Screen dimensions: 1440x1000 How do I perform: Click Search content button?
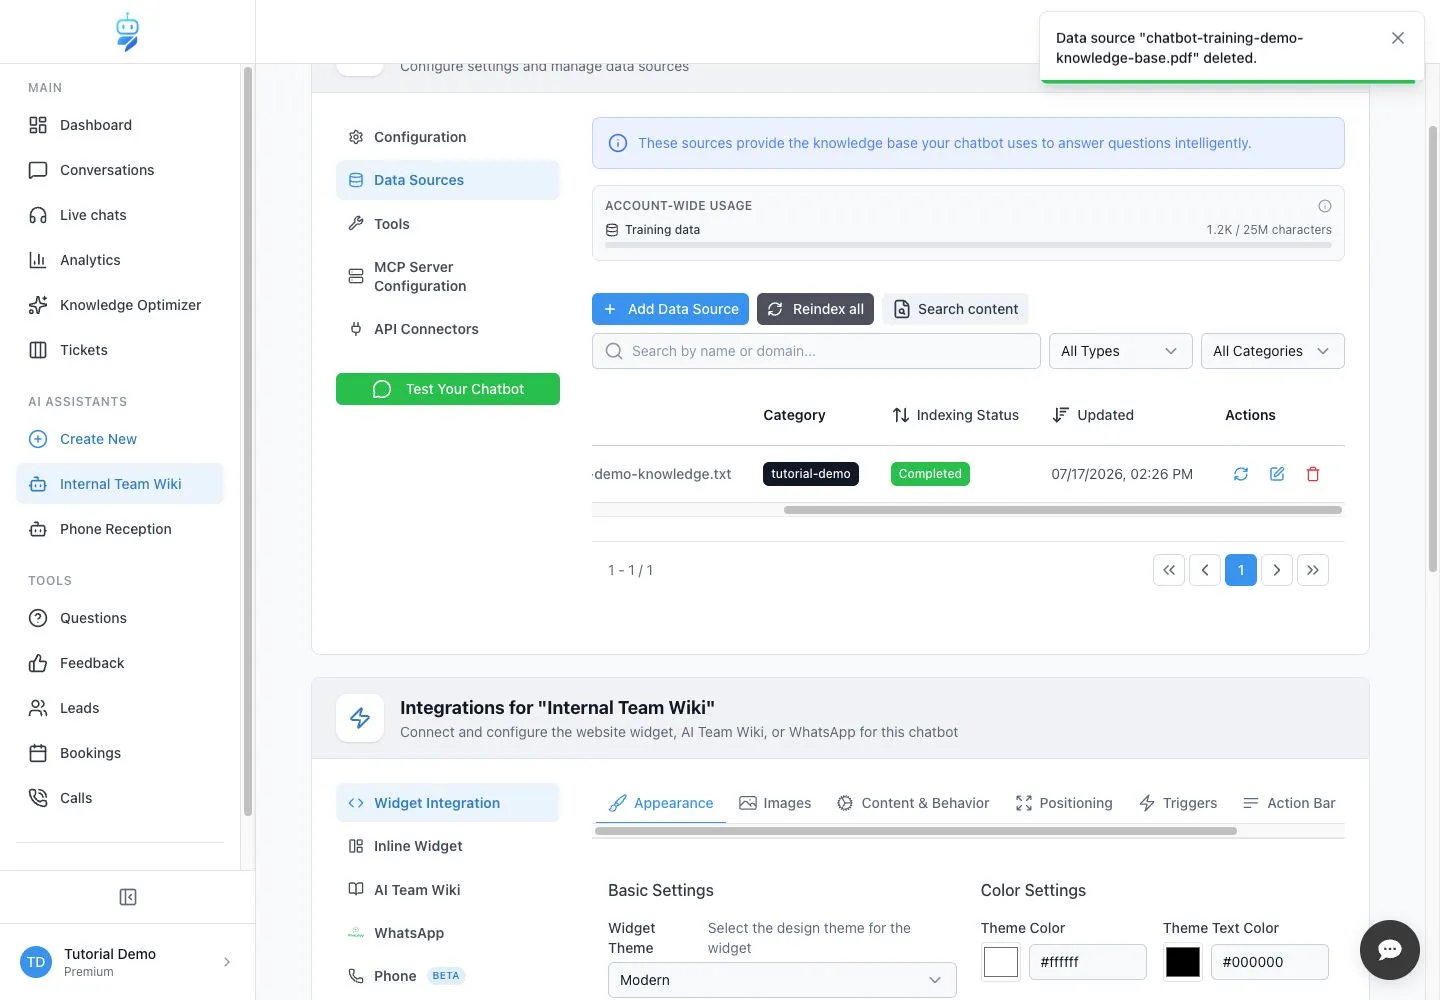(x=955, y=309)
